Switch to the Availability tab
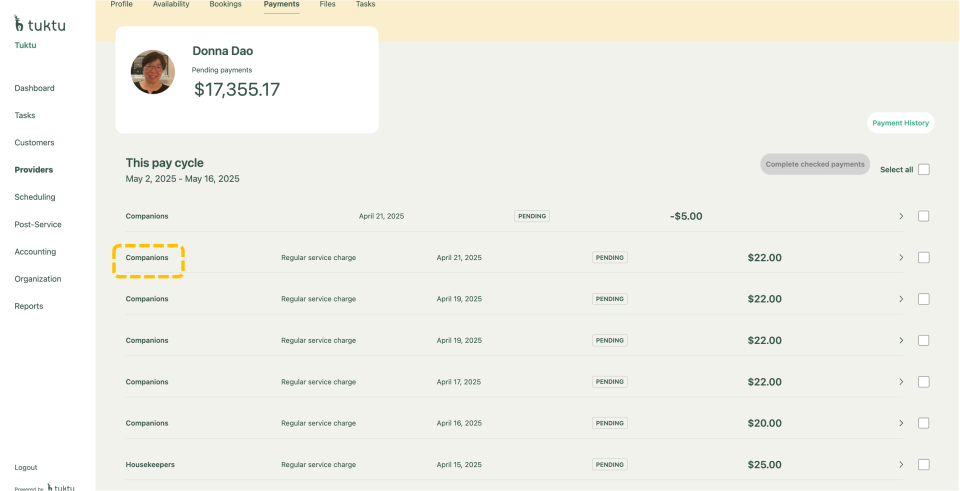This screenshot has height=491, width=960. (171, 5)
